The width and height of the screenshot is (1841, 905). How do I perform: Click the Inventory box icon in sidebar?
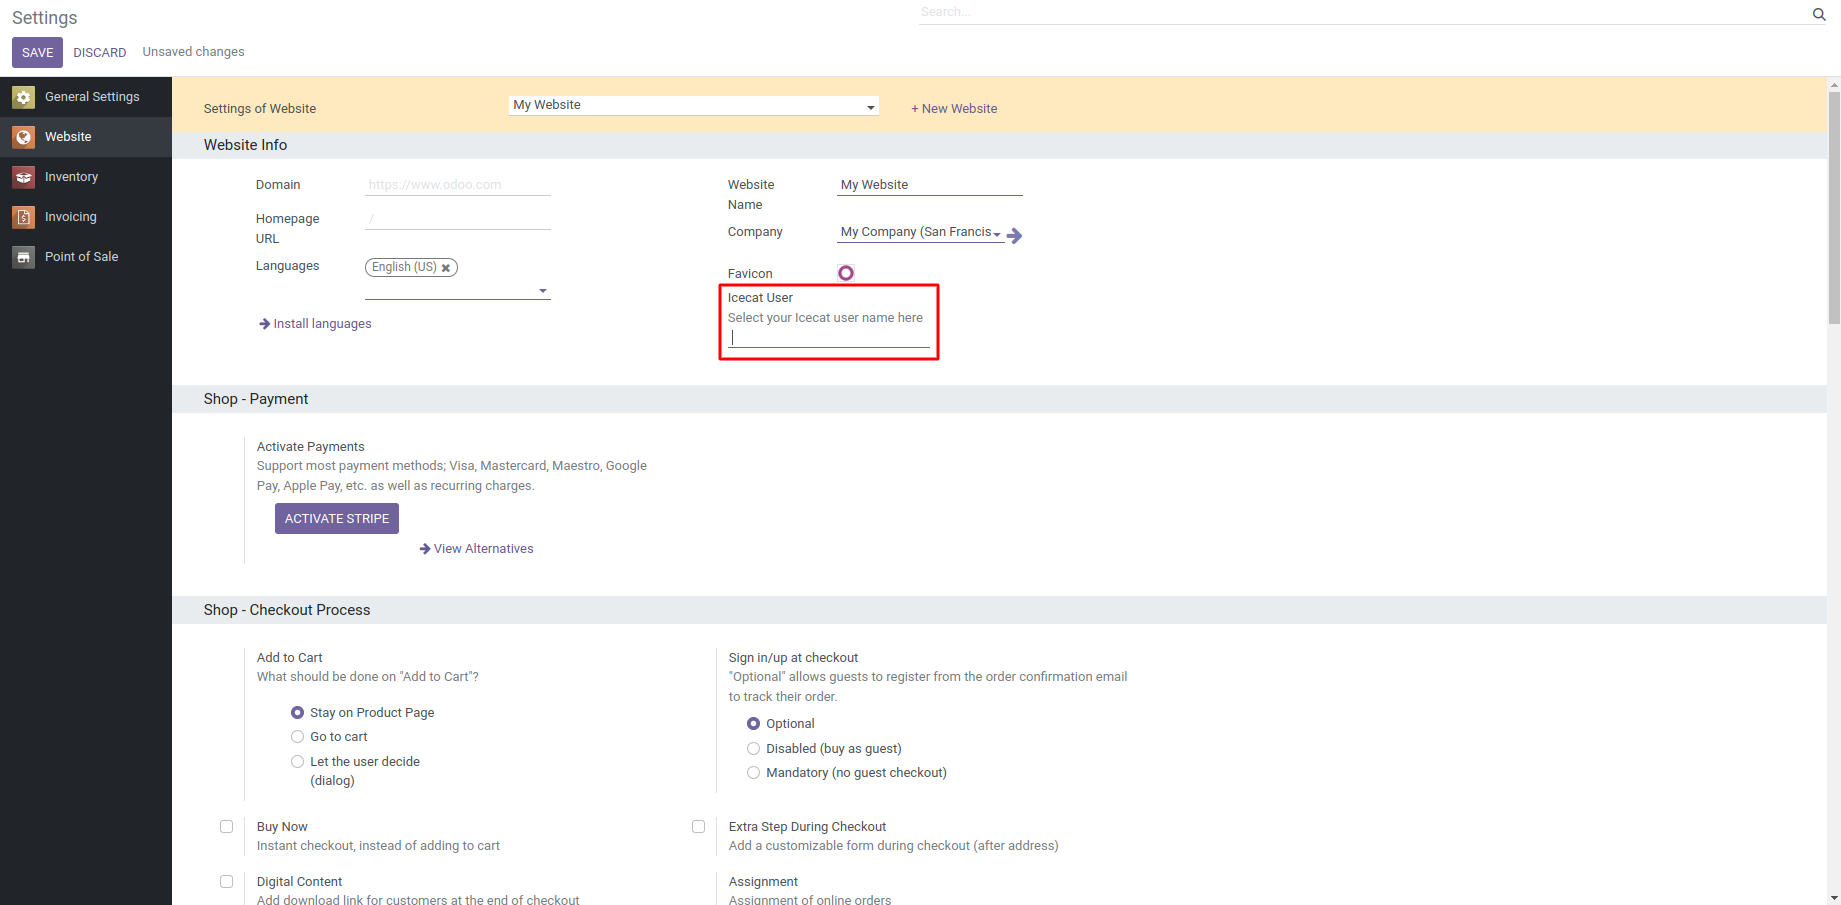point(24,177)
